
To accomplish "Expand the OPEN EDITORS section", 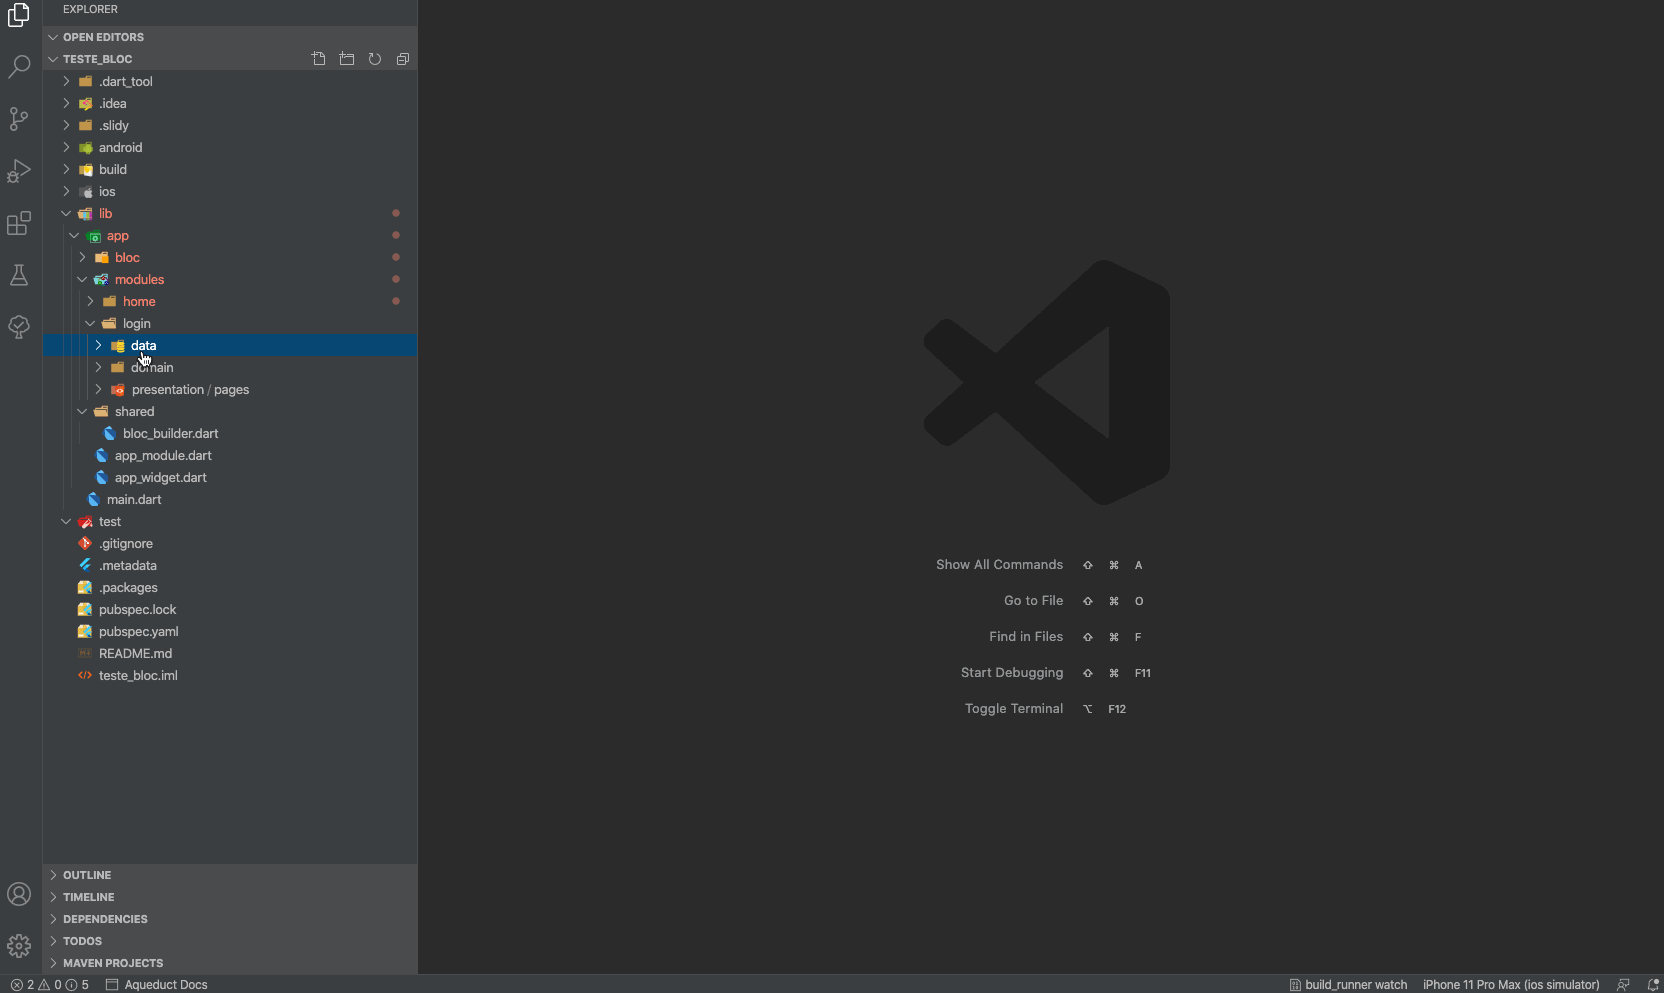I will coord(230,37).
